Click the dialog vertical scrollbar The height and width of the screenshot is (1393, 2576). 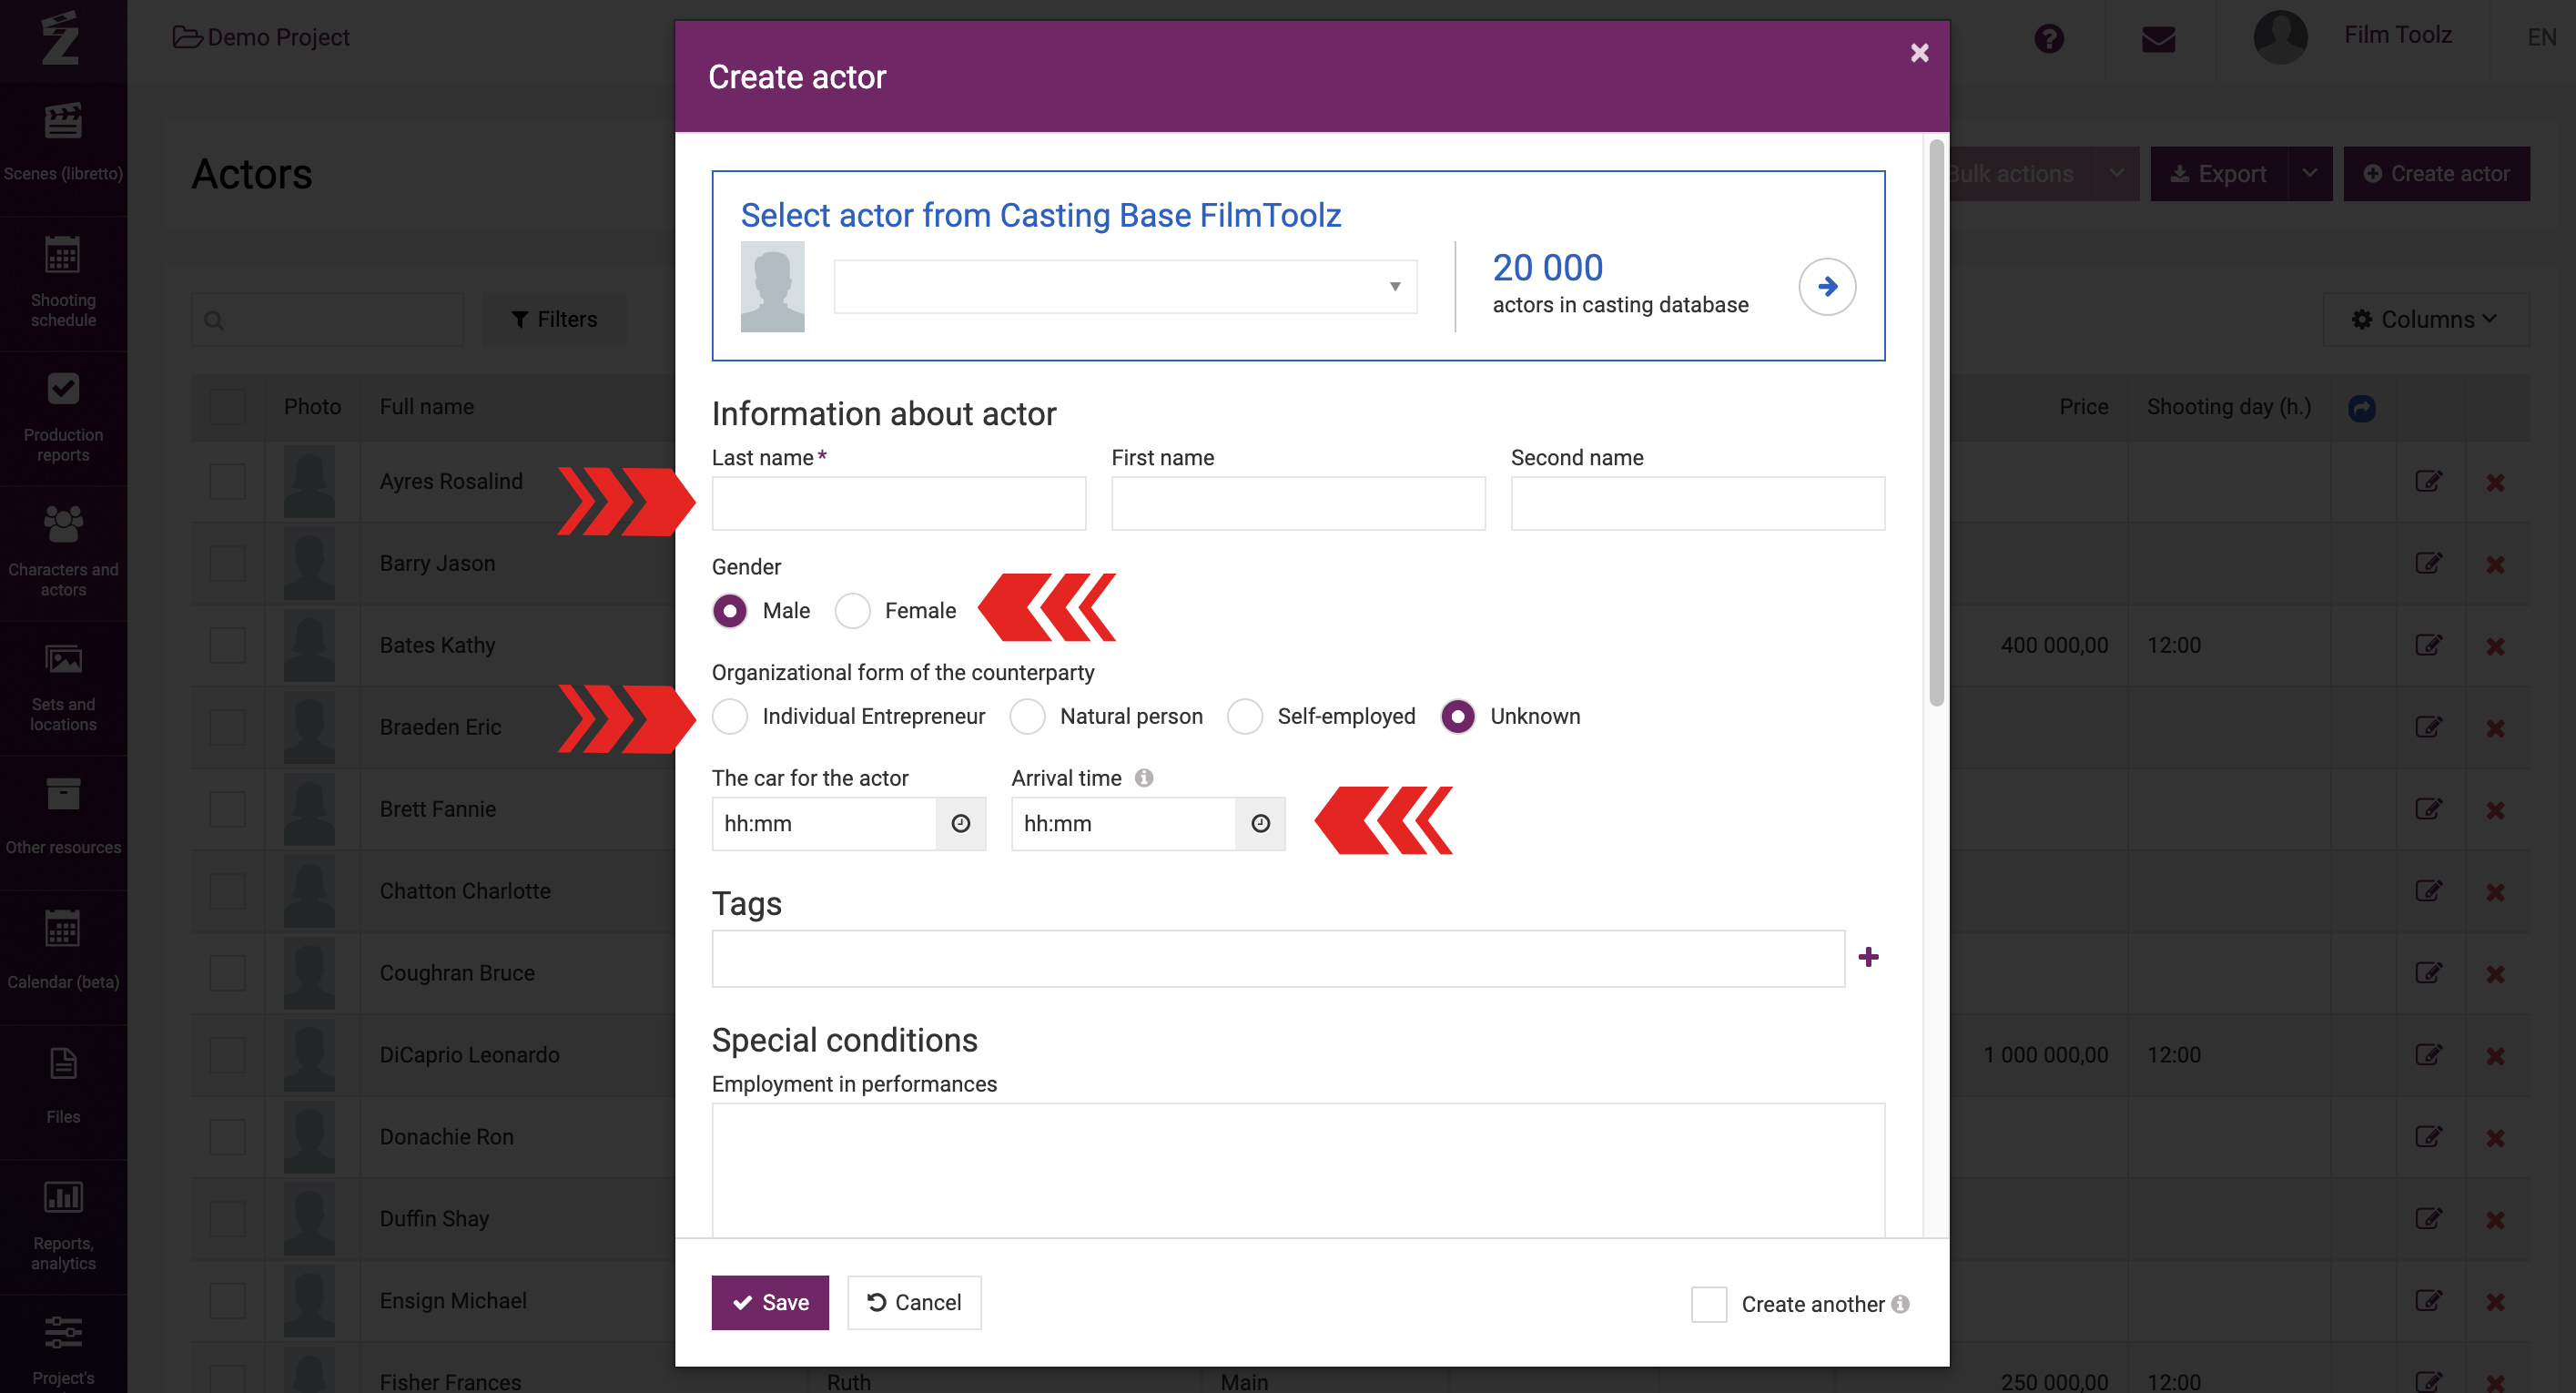pos(1936,423)
